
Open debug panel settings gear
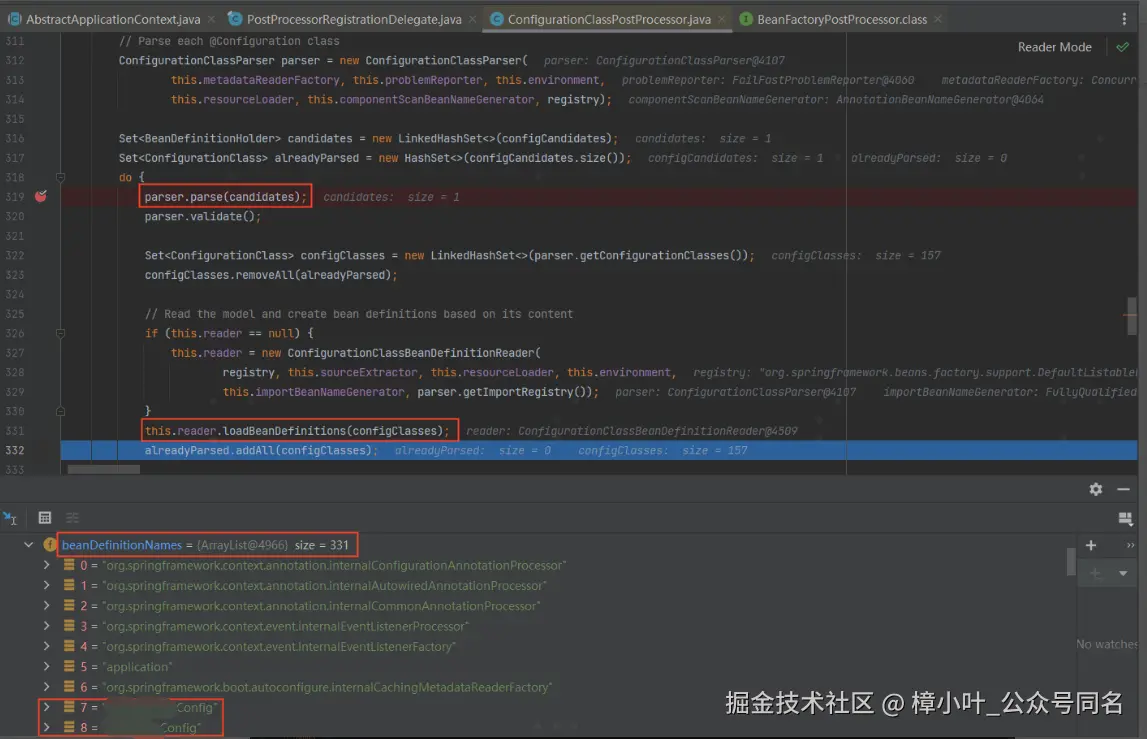click(x=1095, y=489)
